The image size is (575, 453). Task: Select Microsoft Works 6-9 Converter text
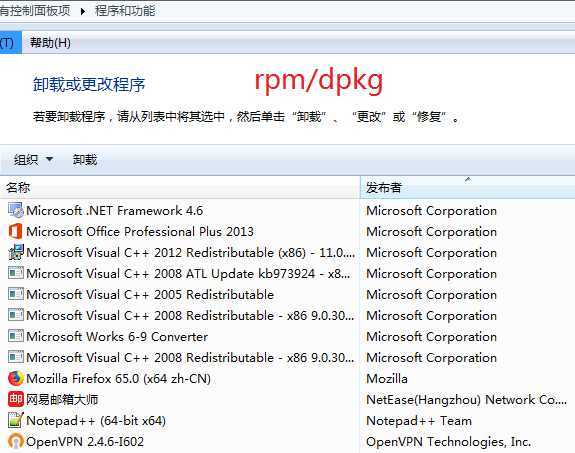click(x=117, y=336)
